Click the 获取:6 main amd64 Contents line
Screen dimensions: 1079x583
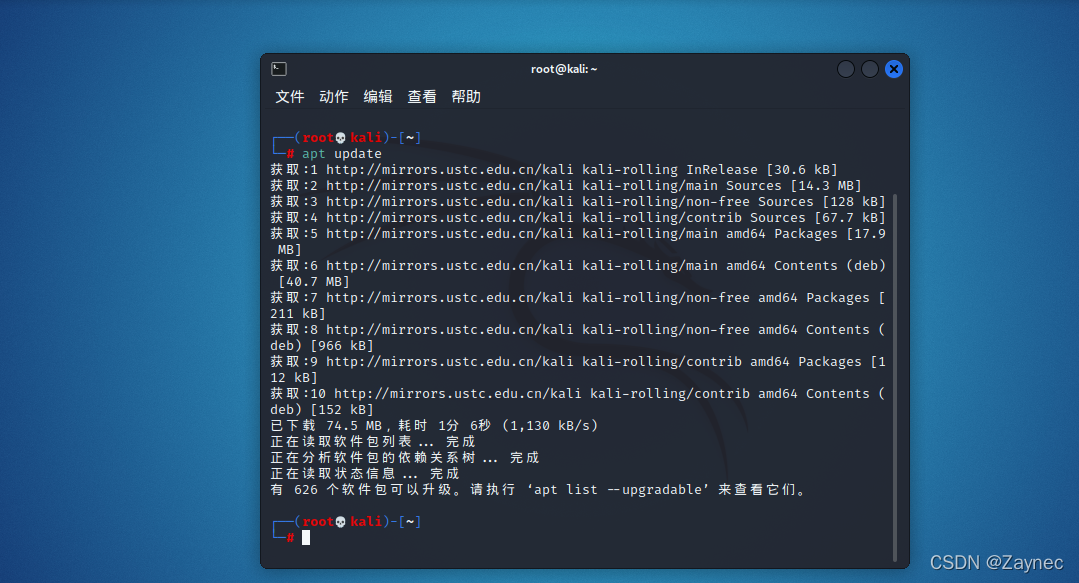click(578, 273)
